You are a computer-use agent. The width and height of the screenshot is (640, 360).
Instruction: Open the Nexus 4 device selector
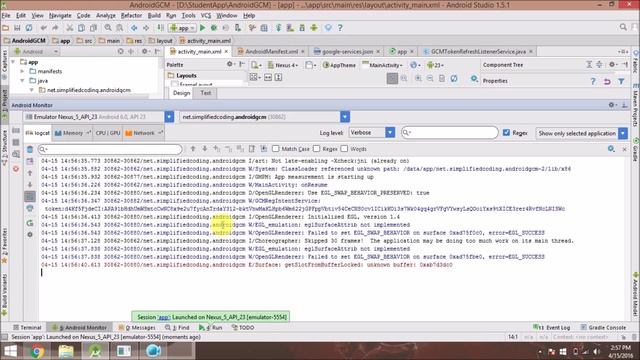[x=283, y=65]
